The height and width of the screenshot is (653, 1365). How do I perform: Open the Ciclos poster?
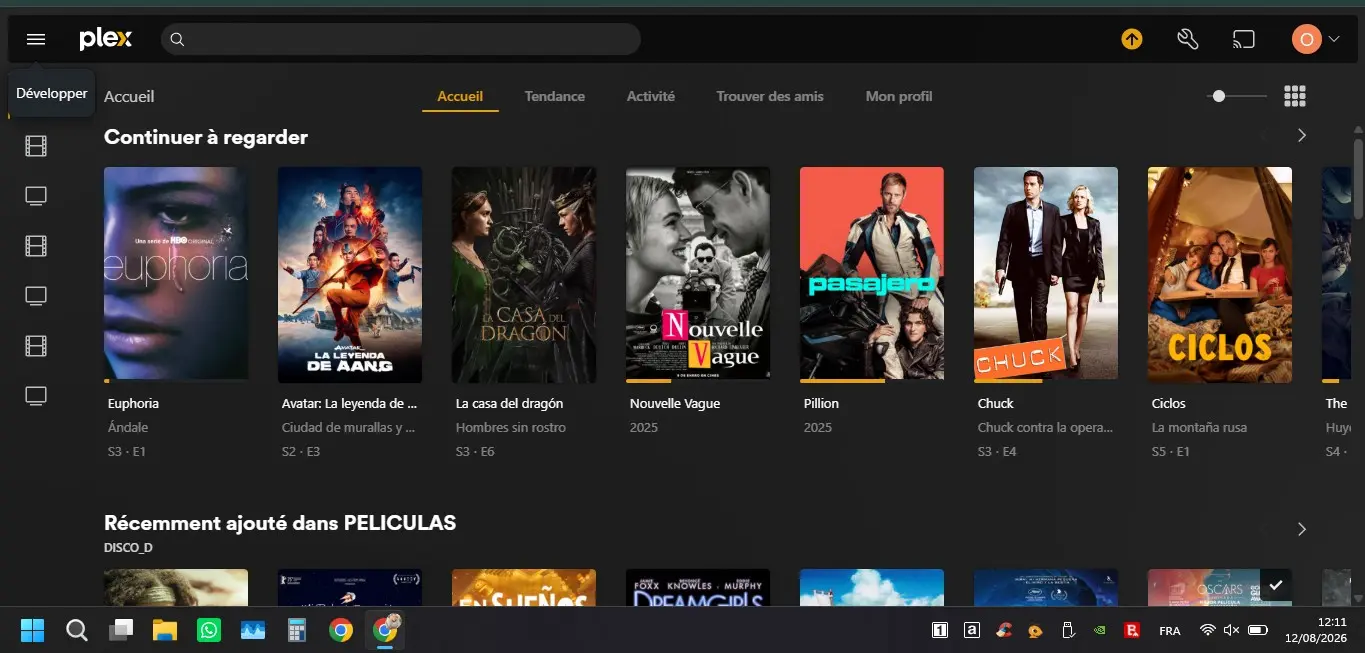click(x=1220, y=273)
